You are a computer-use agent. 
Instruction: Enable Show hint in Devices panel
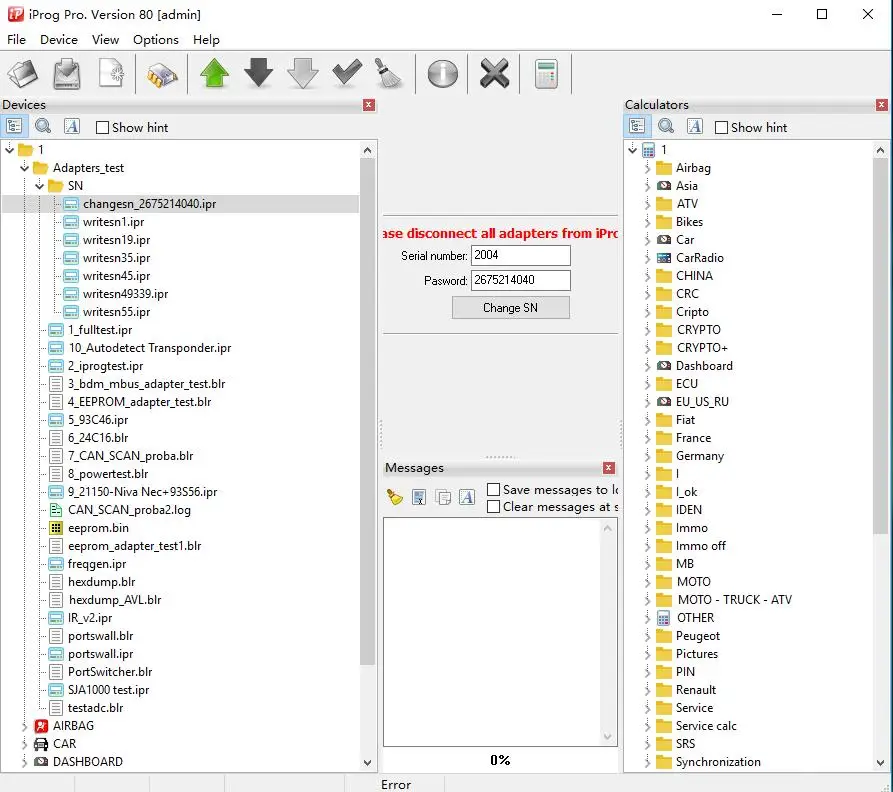click(103, 128)
